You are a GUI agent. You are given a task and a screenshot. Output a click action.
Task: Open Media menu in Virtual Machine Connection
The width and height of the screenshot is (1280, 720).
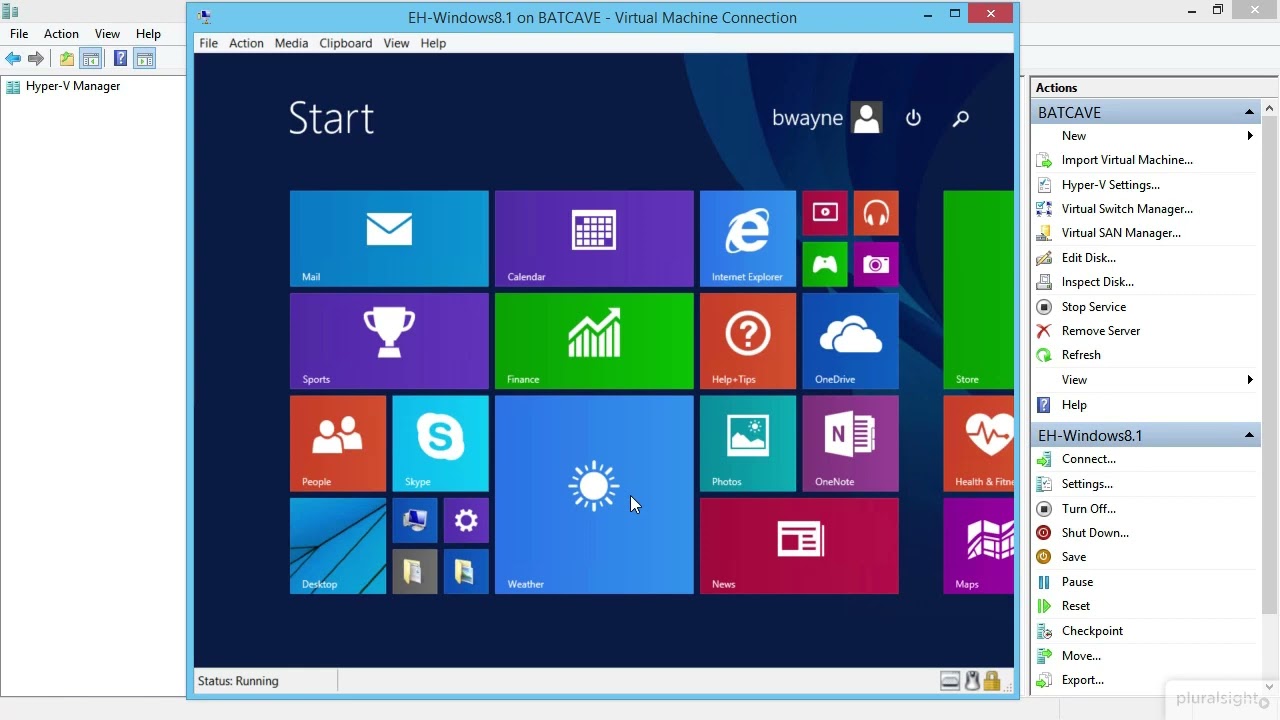point(291,43)
